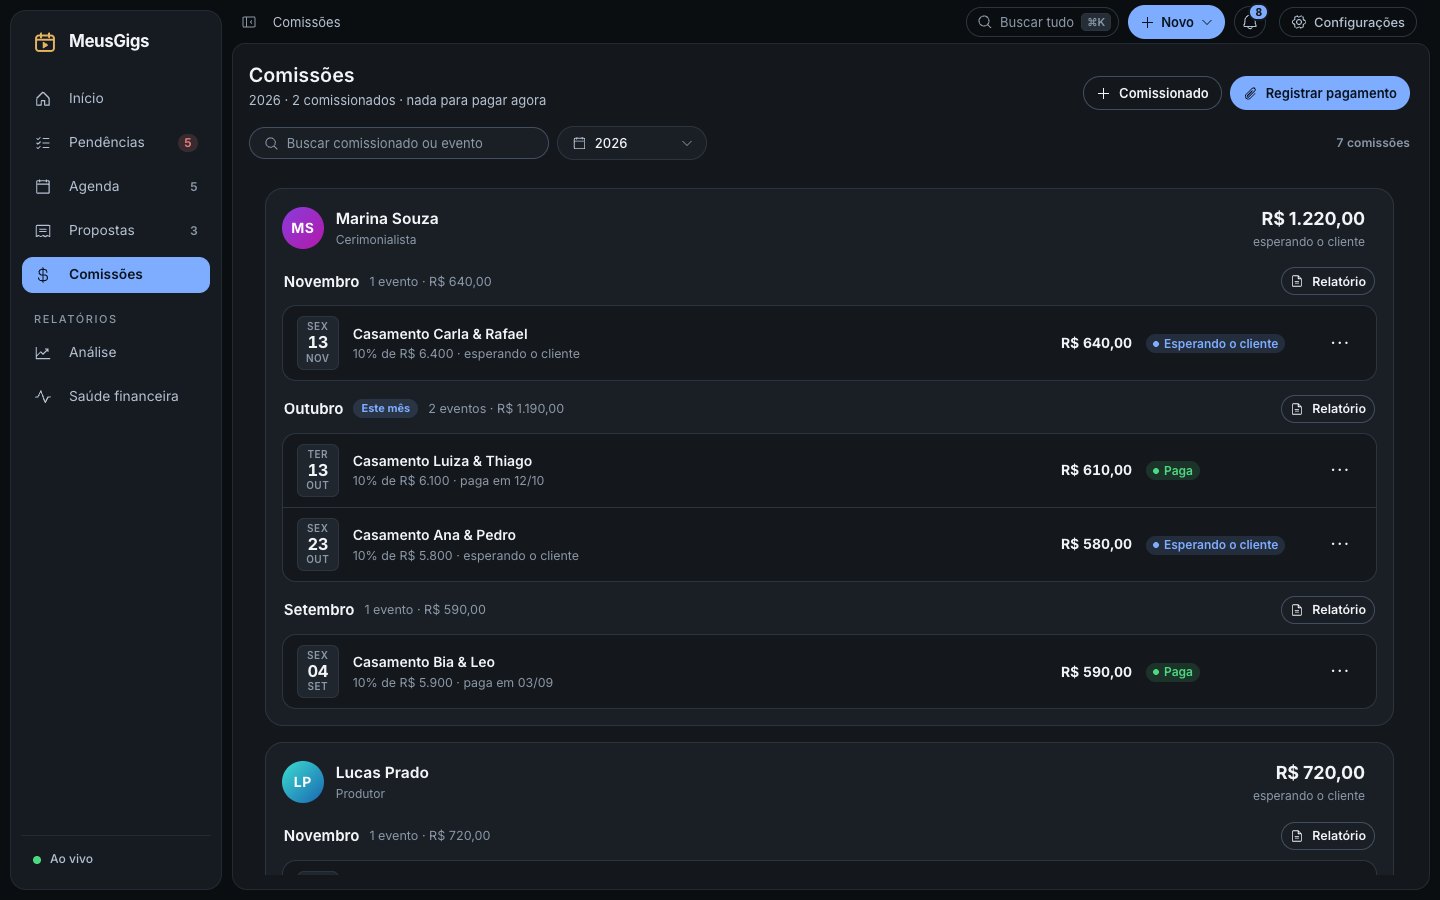Open more options for Casamento Bia & Leo
This screenshot has width=1440, height=900.
[x=1340, y=671]
